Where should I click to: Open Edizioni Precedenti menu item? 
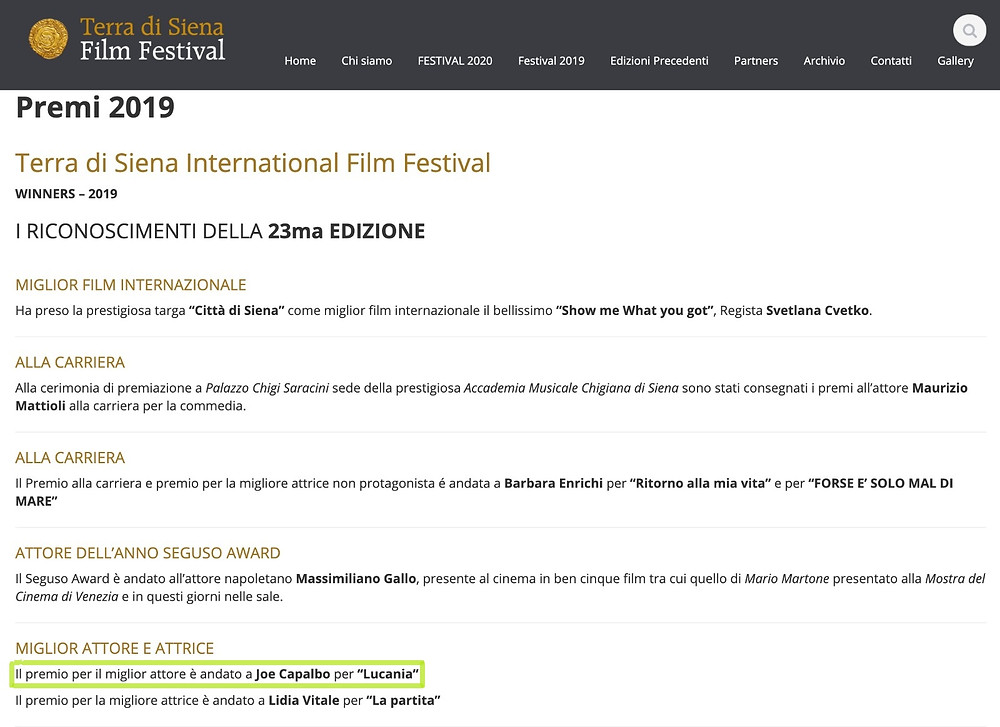click(x=659, y=61)
